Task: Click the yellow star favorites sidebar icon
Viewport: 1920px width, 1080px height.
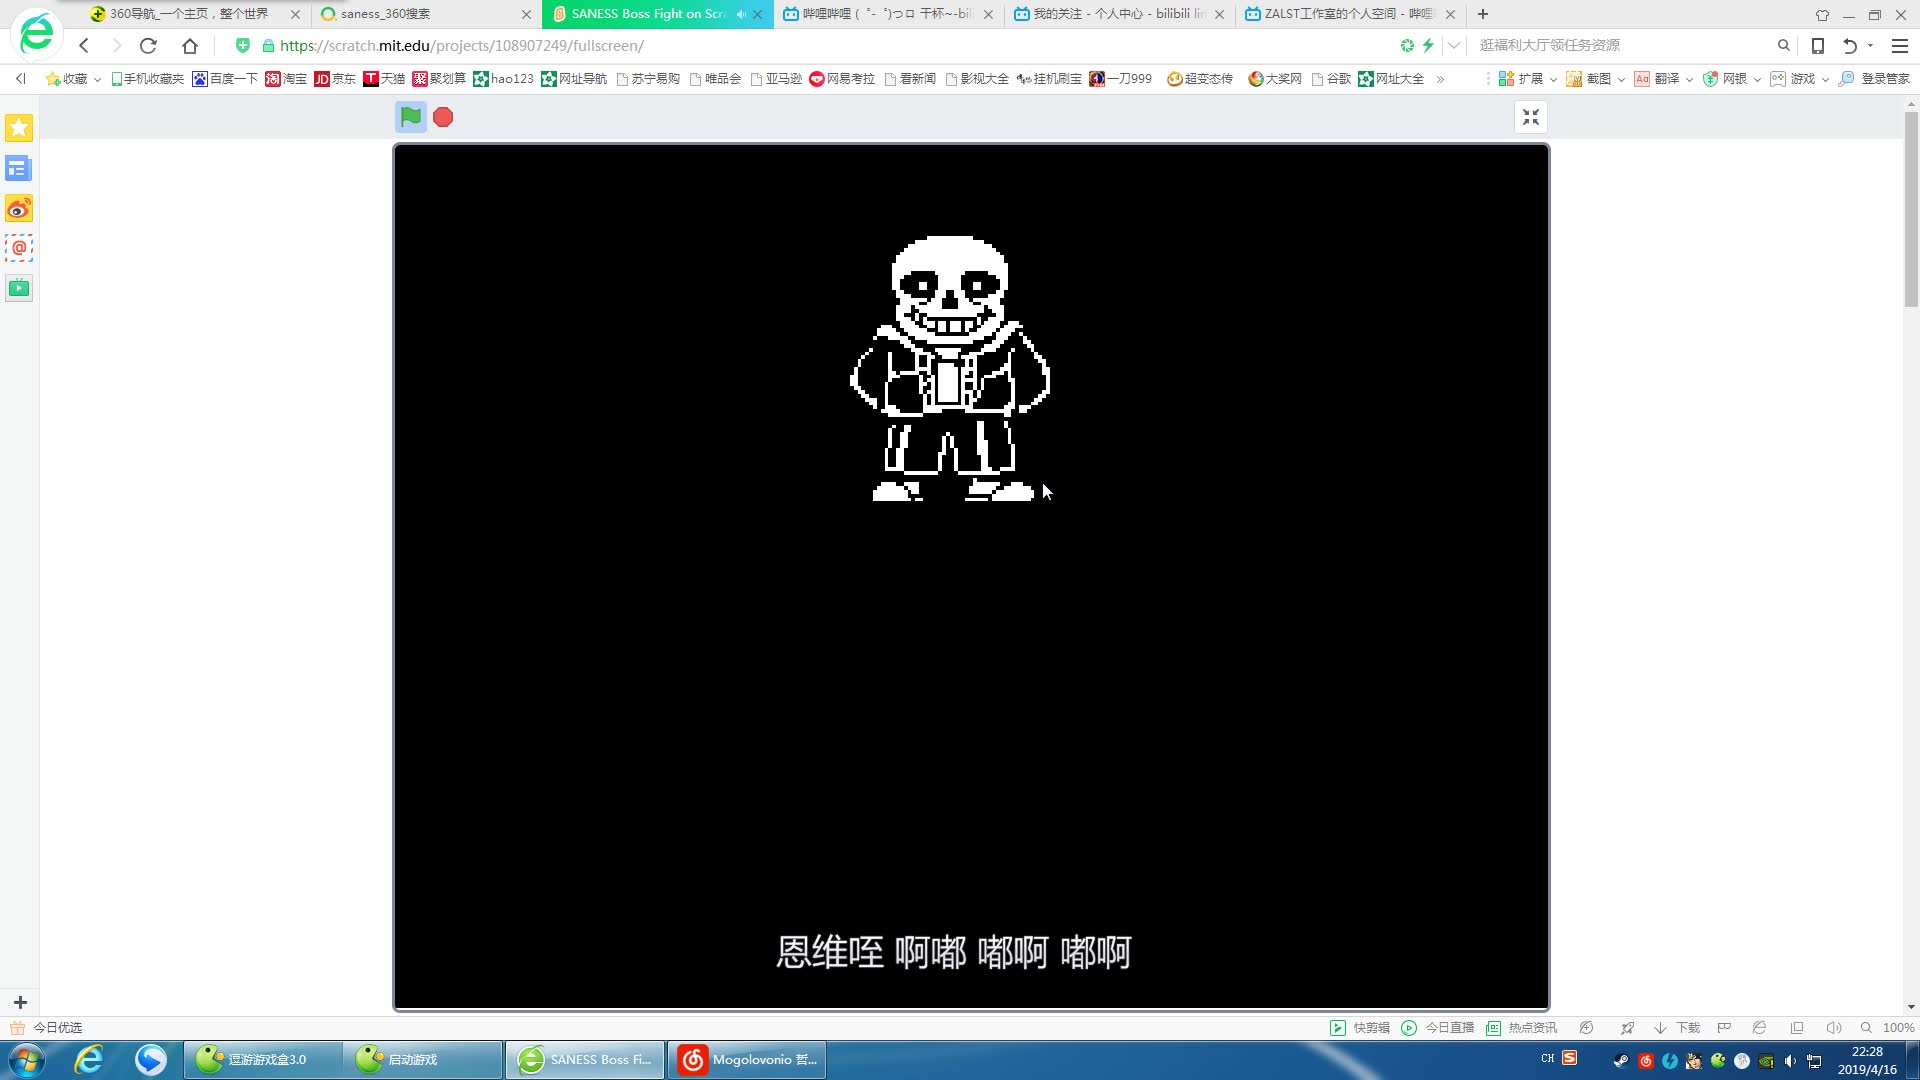Action: point(18,128)
